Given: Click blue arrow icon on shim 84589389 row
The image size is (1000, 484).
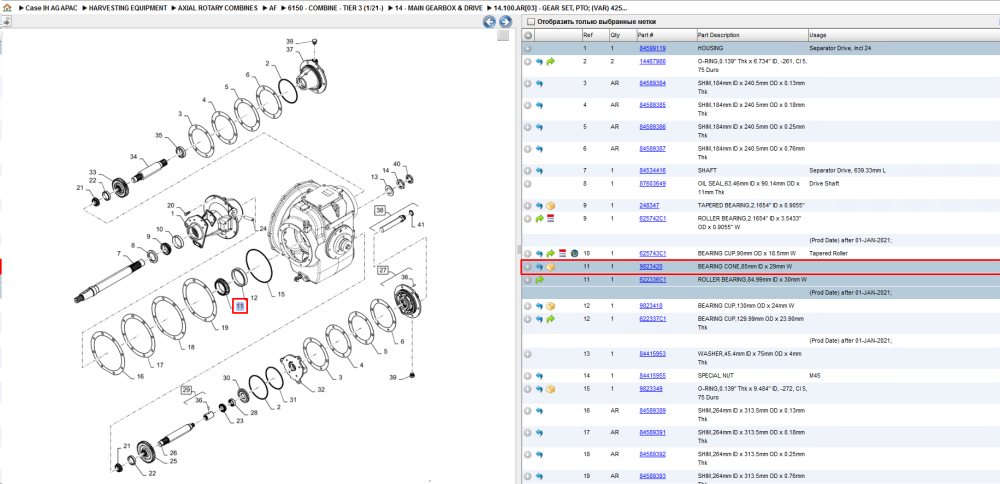Looking at the screenshot, I should coord(539,411).
